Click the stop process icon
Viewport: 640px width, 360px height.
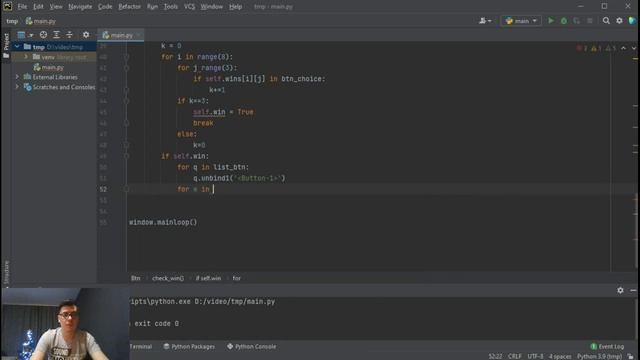(x=589, y=21)
